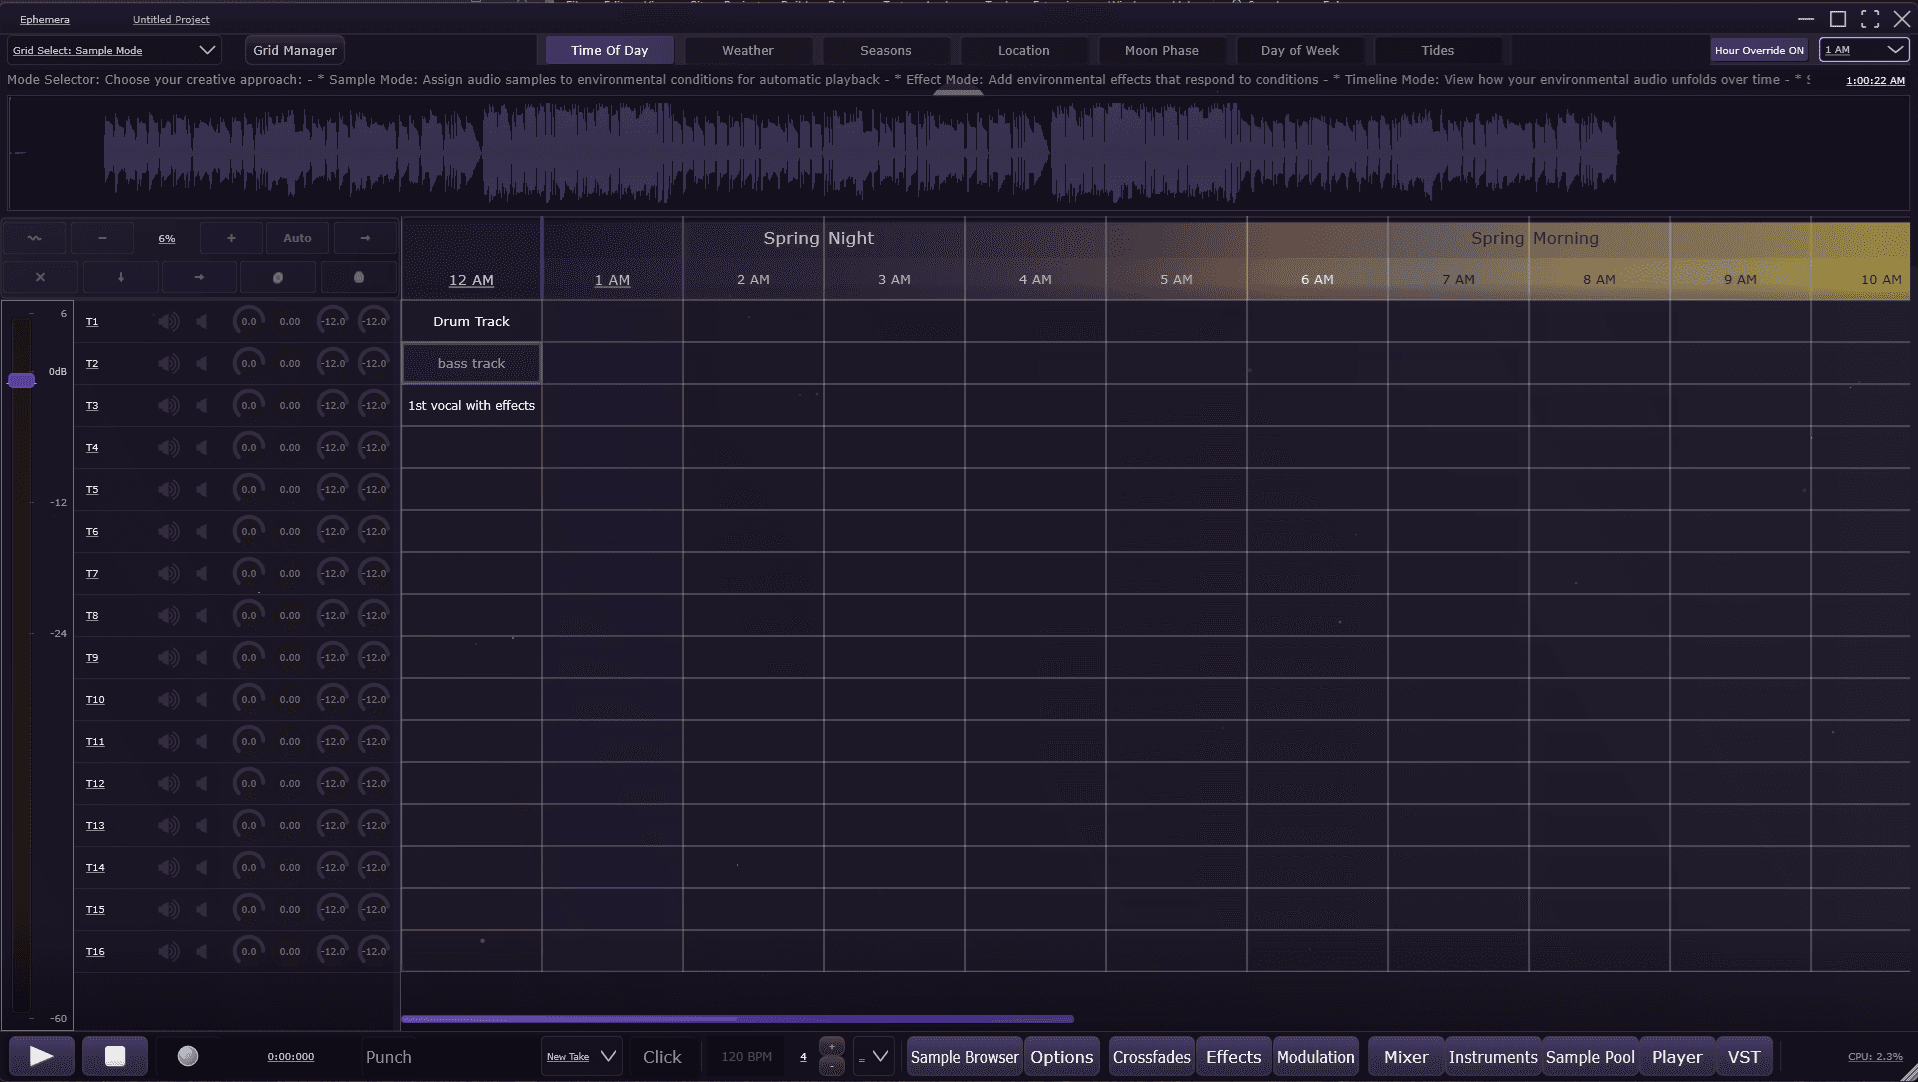Mute track T1 with speaker icon

point(168,321)
